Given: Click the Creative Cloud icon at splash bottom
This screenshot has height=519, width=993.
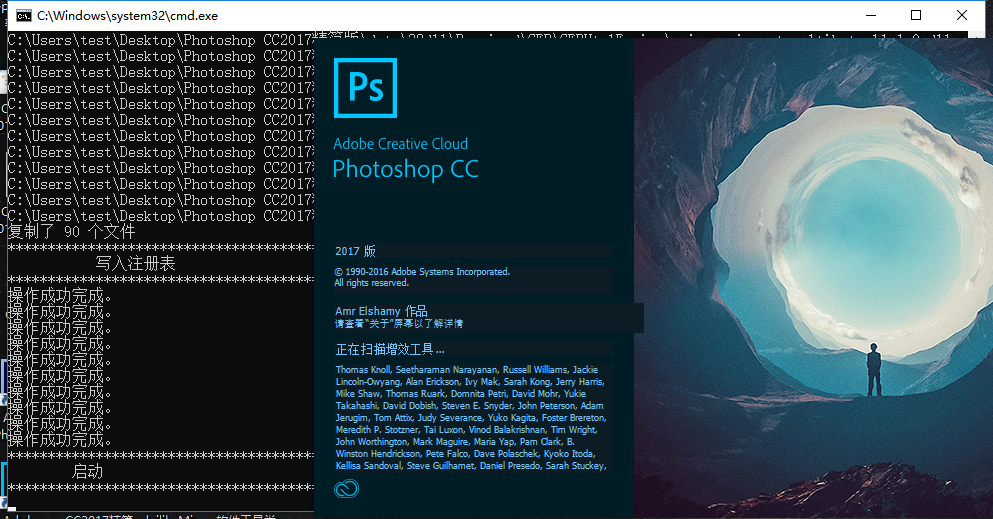Looking at the screenshot, I should click(x=346, y=489).
